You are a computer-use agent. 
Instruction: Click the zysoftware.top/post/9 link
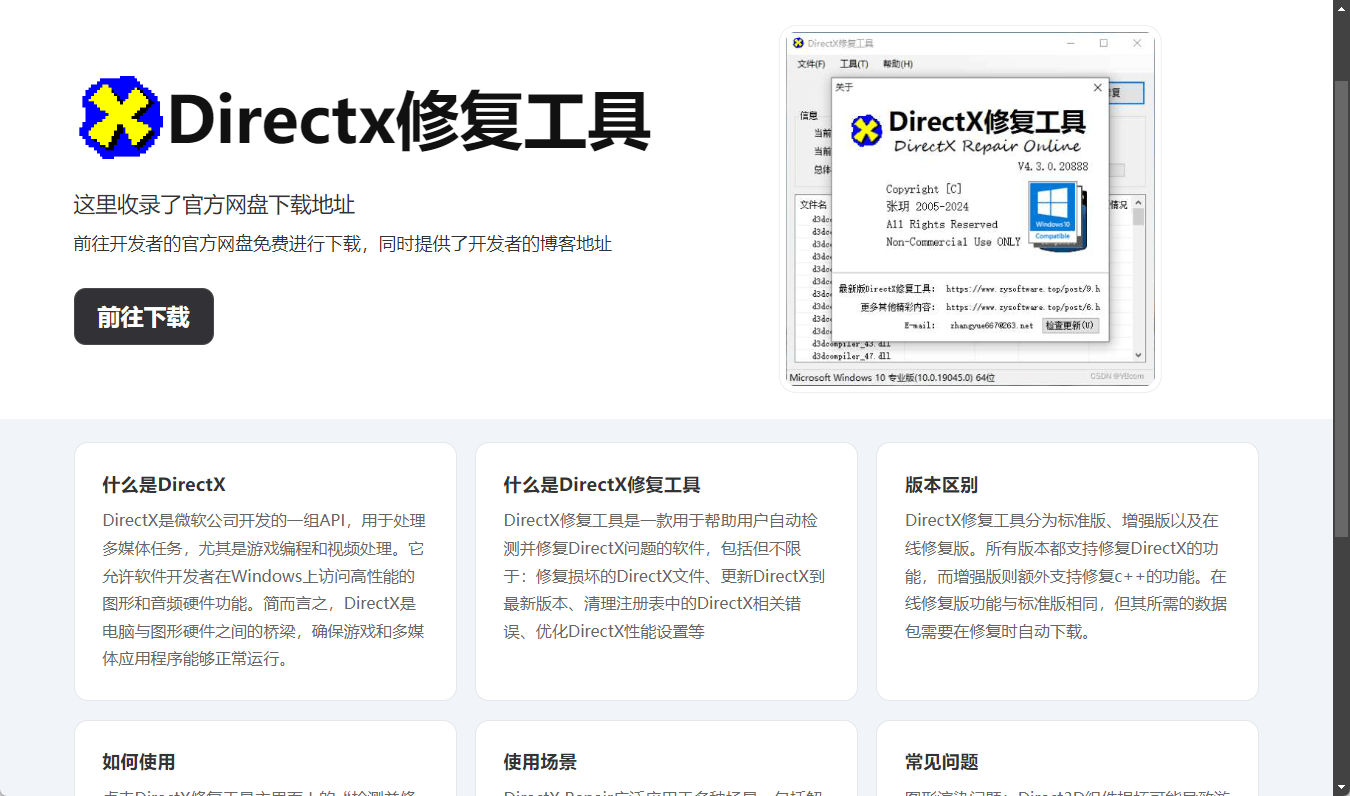(x=1022, y=289)
